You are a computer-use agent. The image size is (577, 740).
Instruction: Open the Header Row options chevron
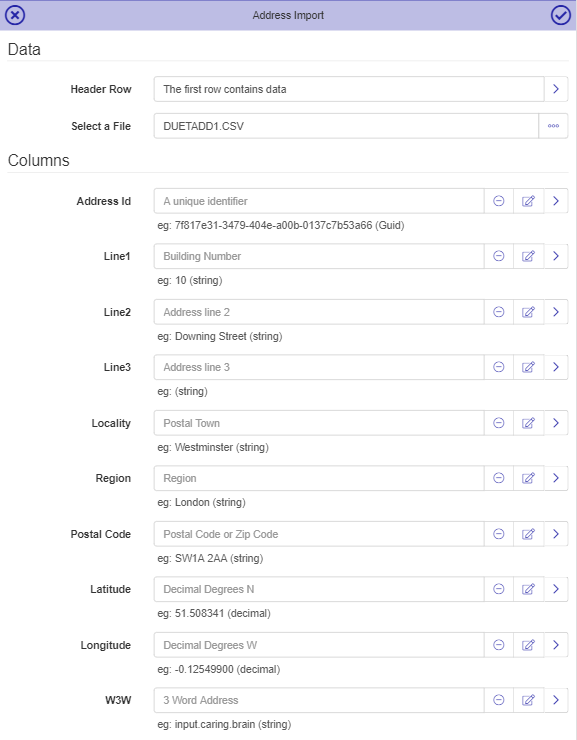tap(556, 89)
